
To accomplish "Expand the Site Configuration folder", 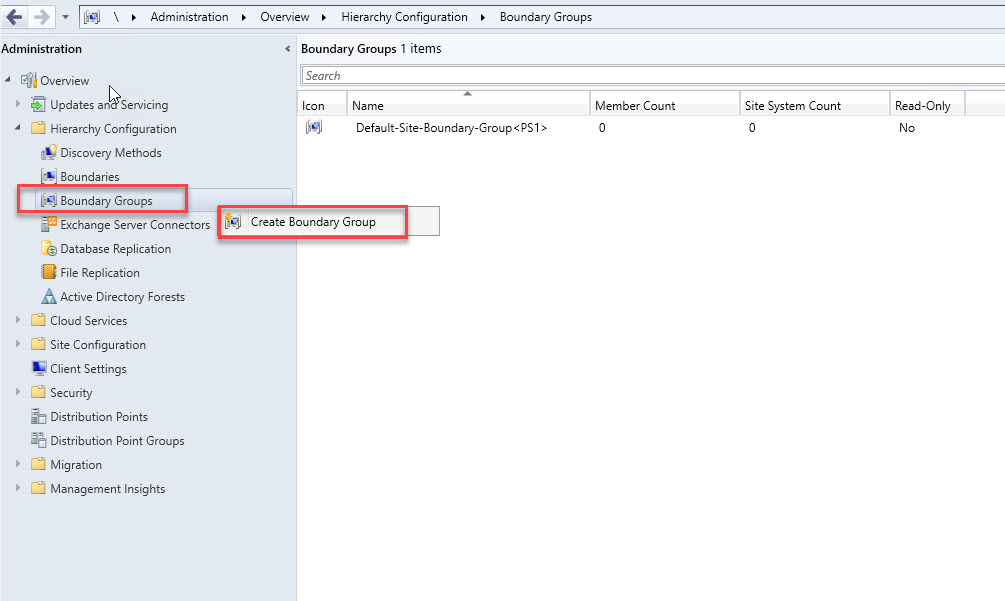I will (x=17, y=345).
